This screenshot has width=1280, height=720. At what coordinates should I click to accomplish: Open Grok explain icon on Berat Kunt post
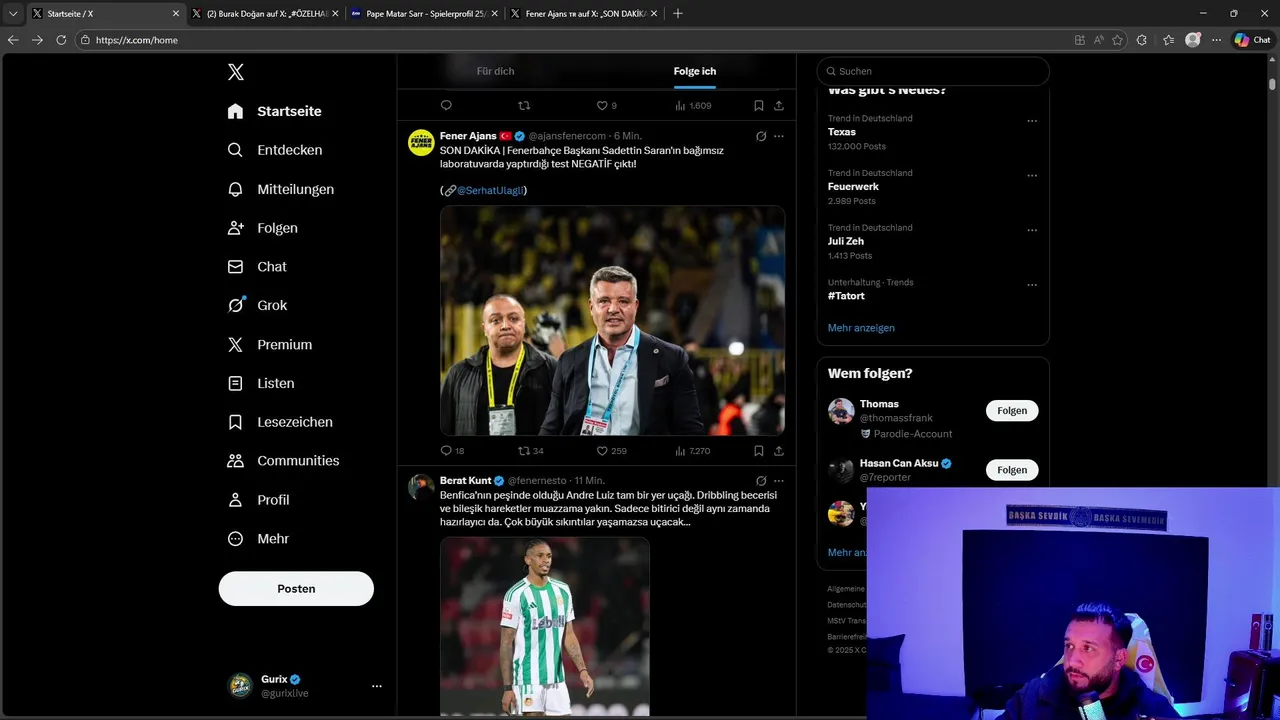(761, 481)
